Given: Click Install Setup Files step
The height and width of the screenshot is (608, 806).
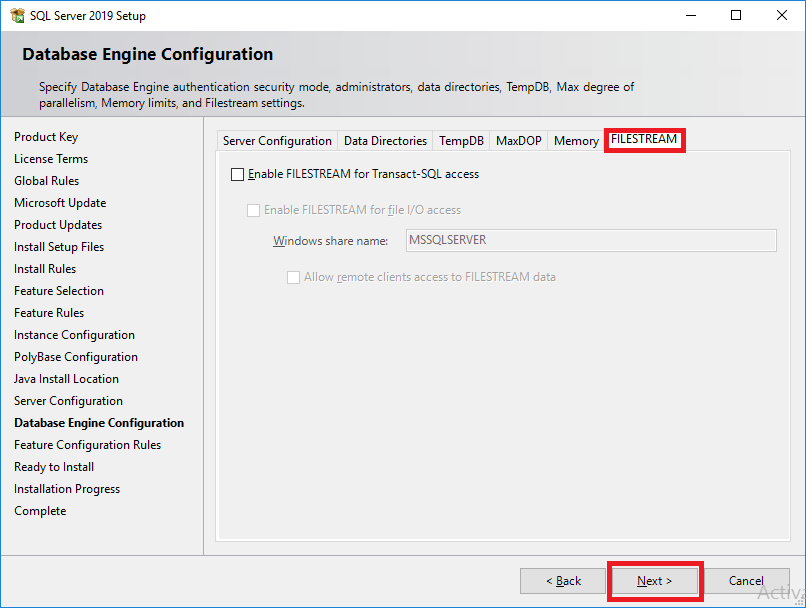Looking at the screenshot, I should (x=59, y=247).
